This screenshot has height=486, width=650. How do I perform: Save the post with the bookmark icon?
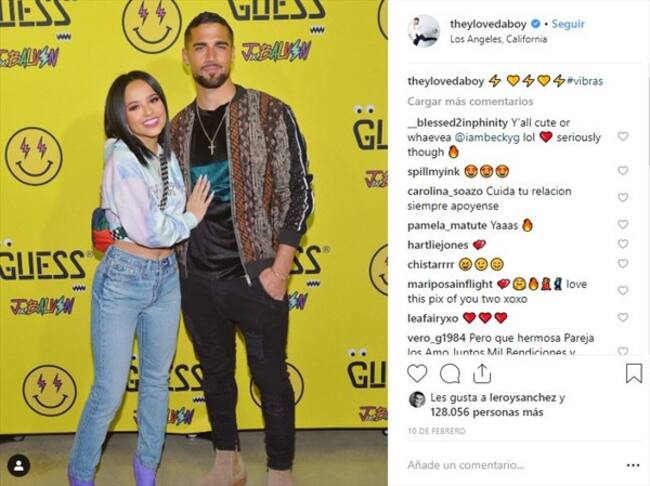tap(634, 373)
